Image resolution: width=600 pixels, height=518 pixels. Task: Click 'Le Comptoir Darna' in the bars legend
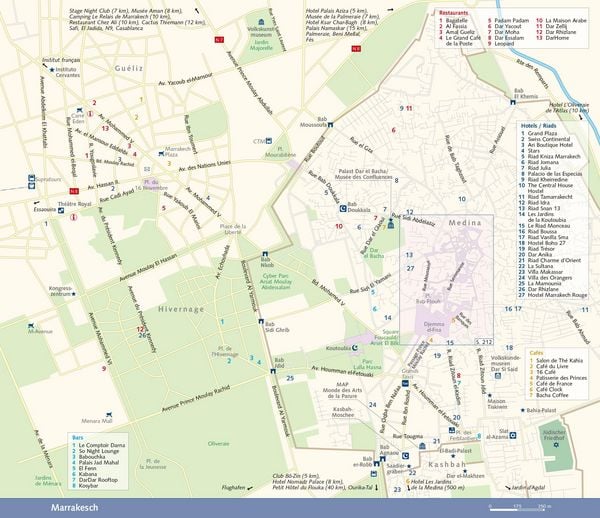click(x=102, y=445)
